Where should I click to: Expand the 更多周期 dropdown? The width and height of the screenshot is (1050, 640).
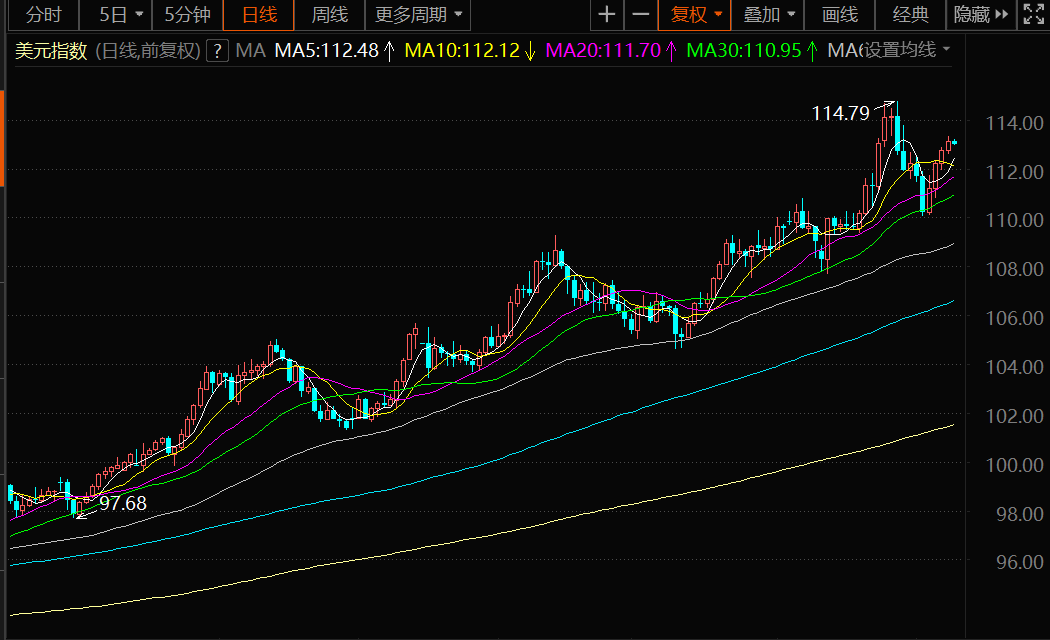tap(418, 15)
